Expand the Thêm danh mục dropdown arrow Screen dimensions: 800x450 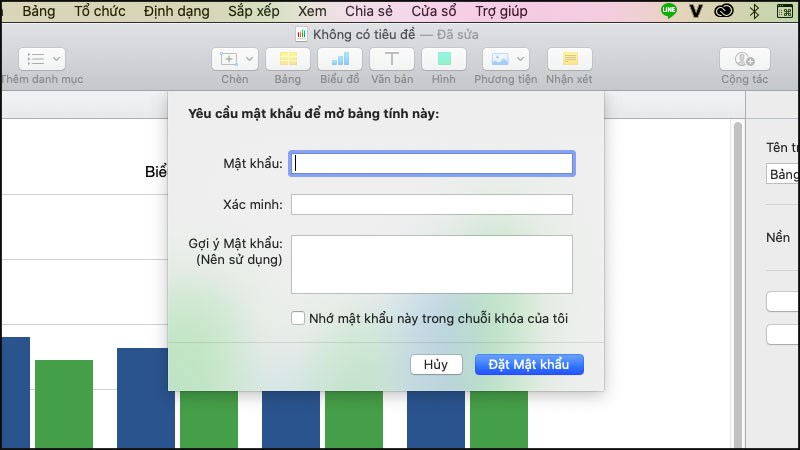[x=57, y=59]
